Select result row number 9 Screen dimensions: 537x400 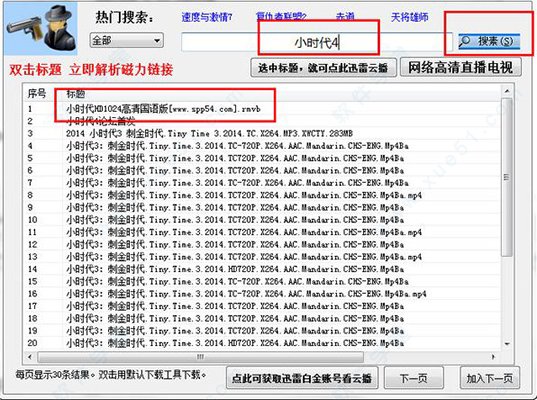(x=263, y=207)
